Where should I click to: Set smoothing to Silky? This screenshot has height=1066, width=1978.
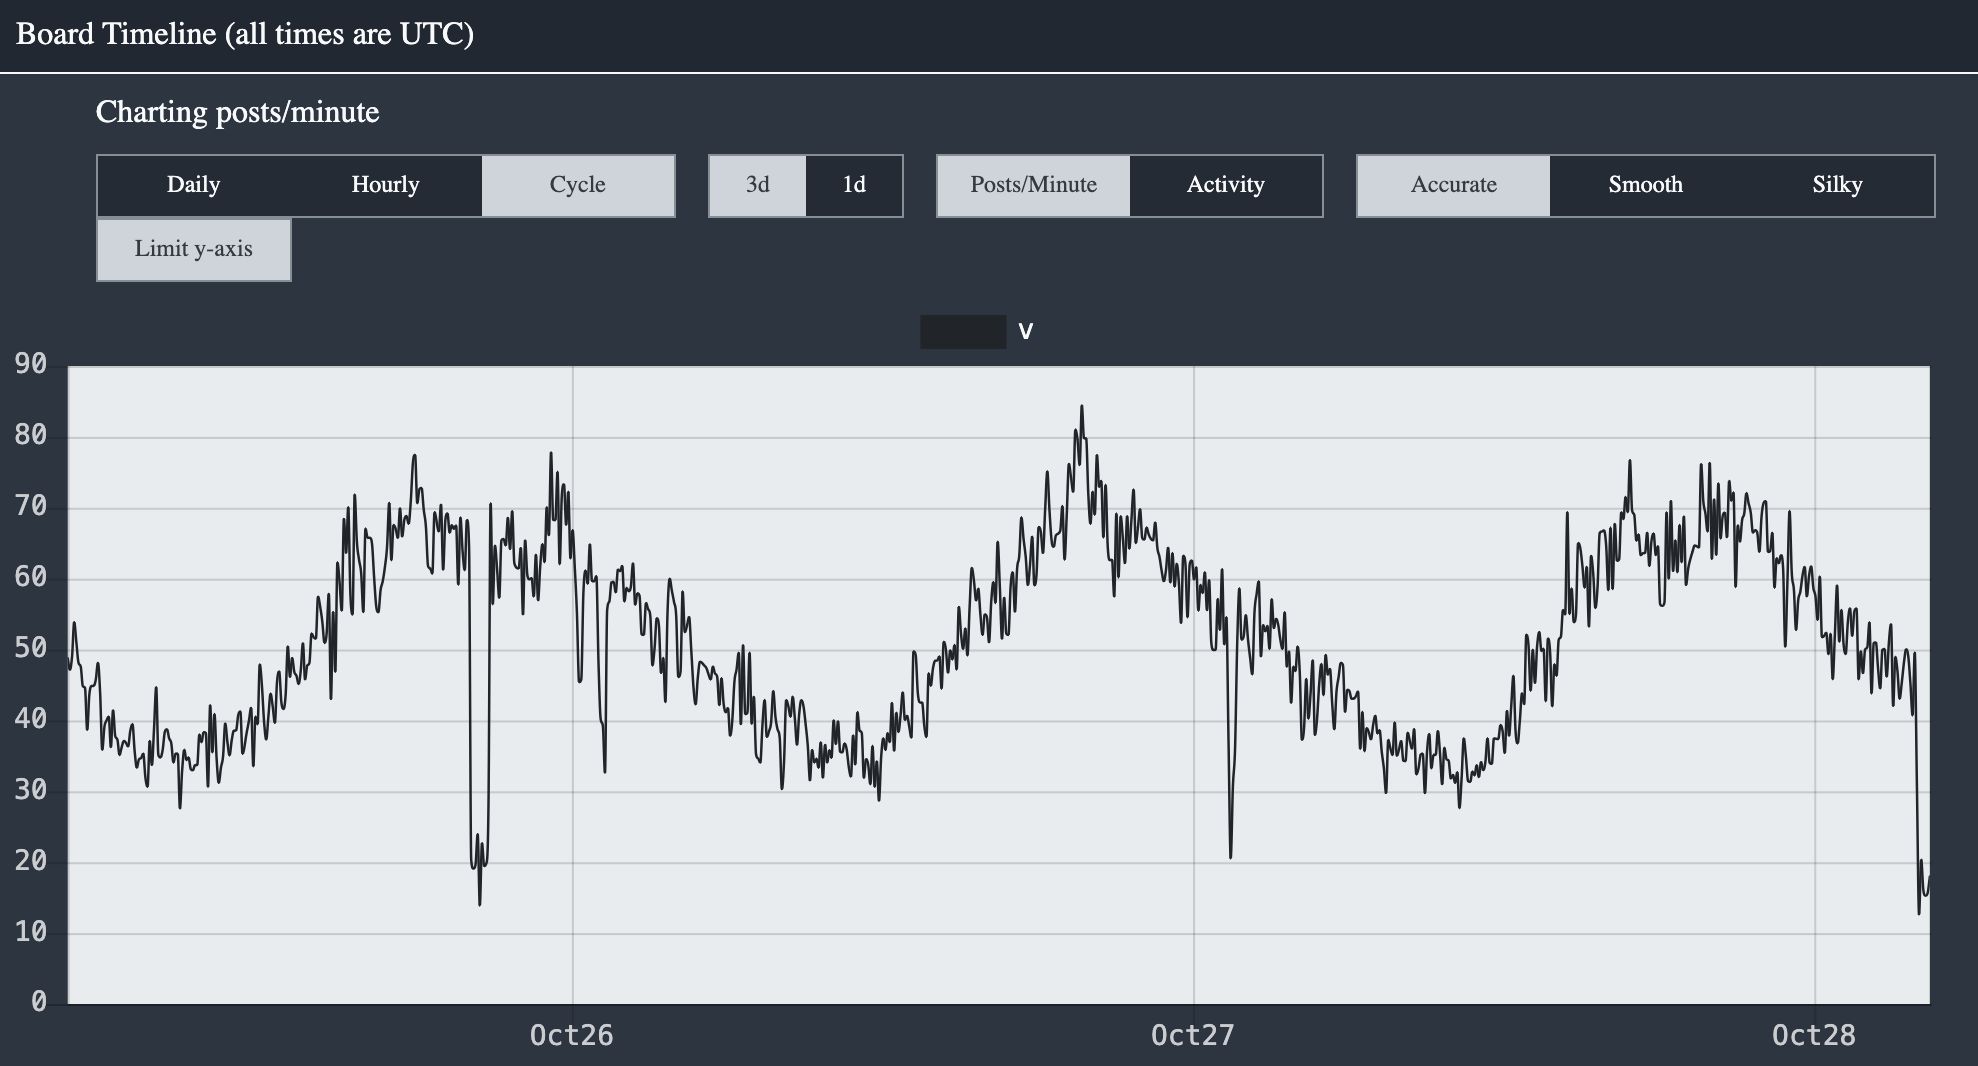tap(1838, 185)
